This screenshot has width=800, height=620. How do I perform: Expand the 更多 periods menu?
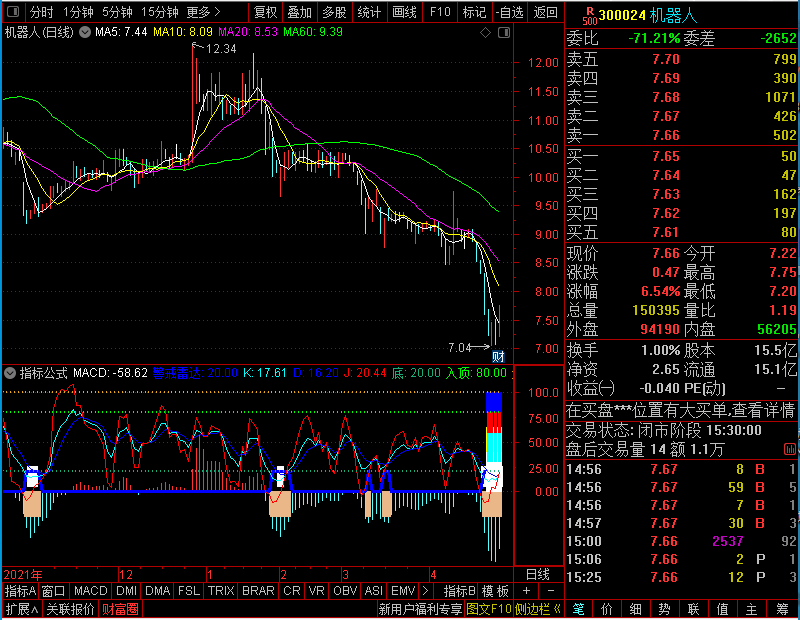click(203, 12)
